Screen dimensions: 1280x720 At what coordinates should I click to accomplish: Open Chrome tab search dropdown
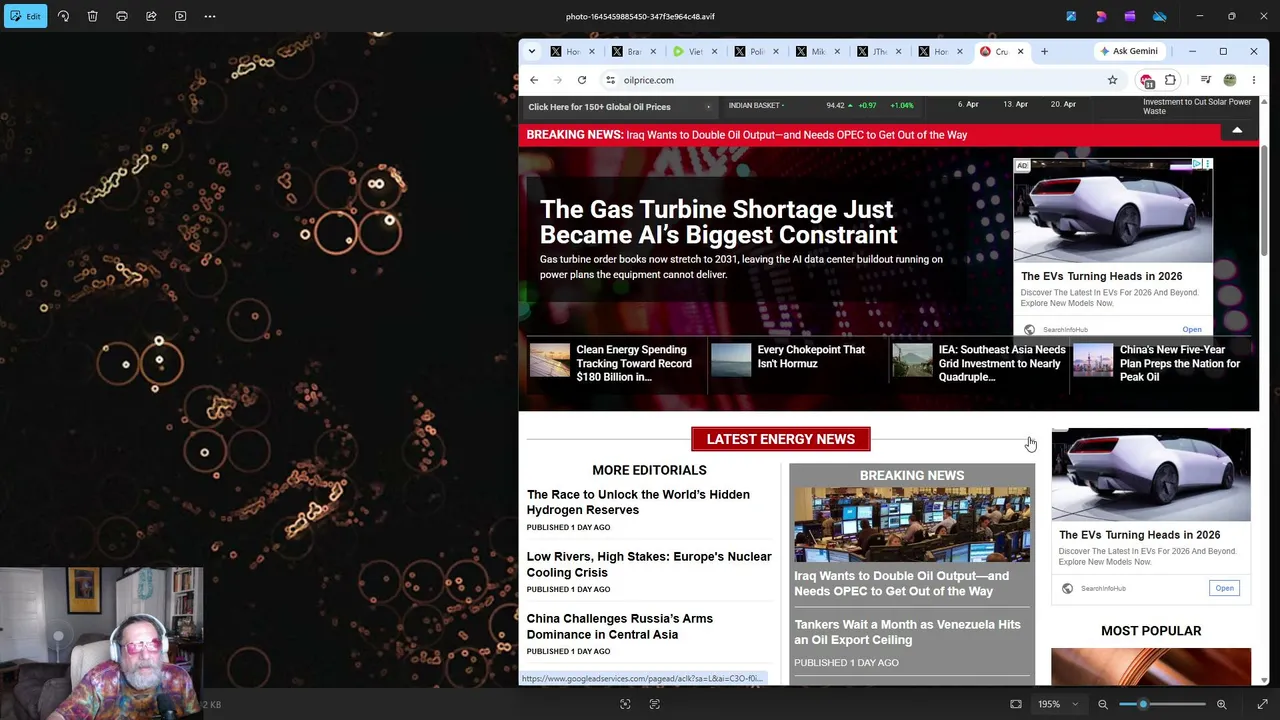pyautogui.click(x=532, y=51)
